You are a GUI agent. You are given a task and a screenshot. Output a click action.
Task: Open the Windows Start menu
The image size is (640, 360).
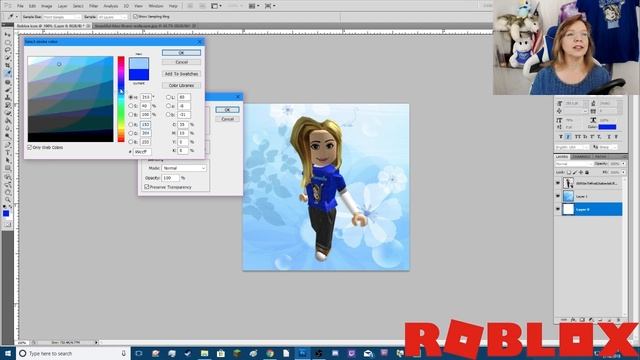7,353
